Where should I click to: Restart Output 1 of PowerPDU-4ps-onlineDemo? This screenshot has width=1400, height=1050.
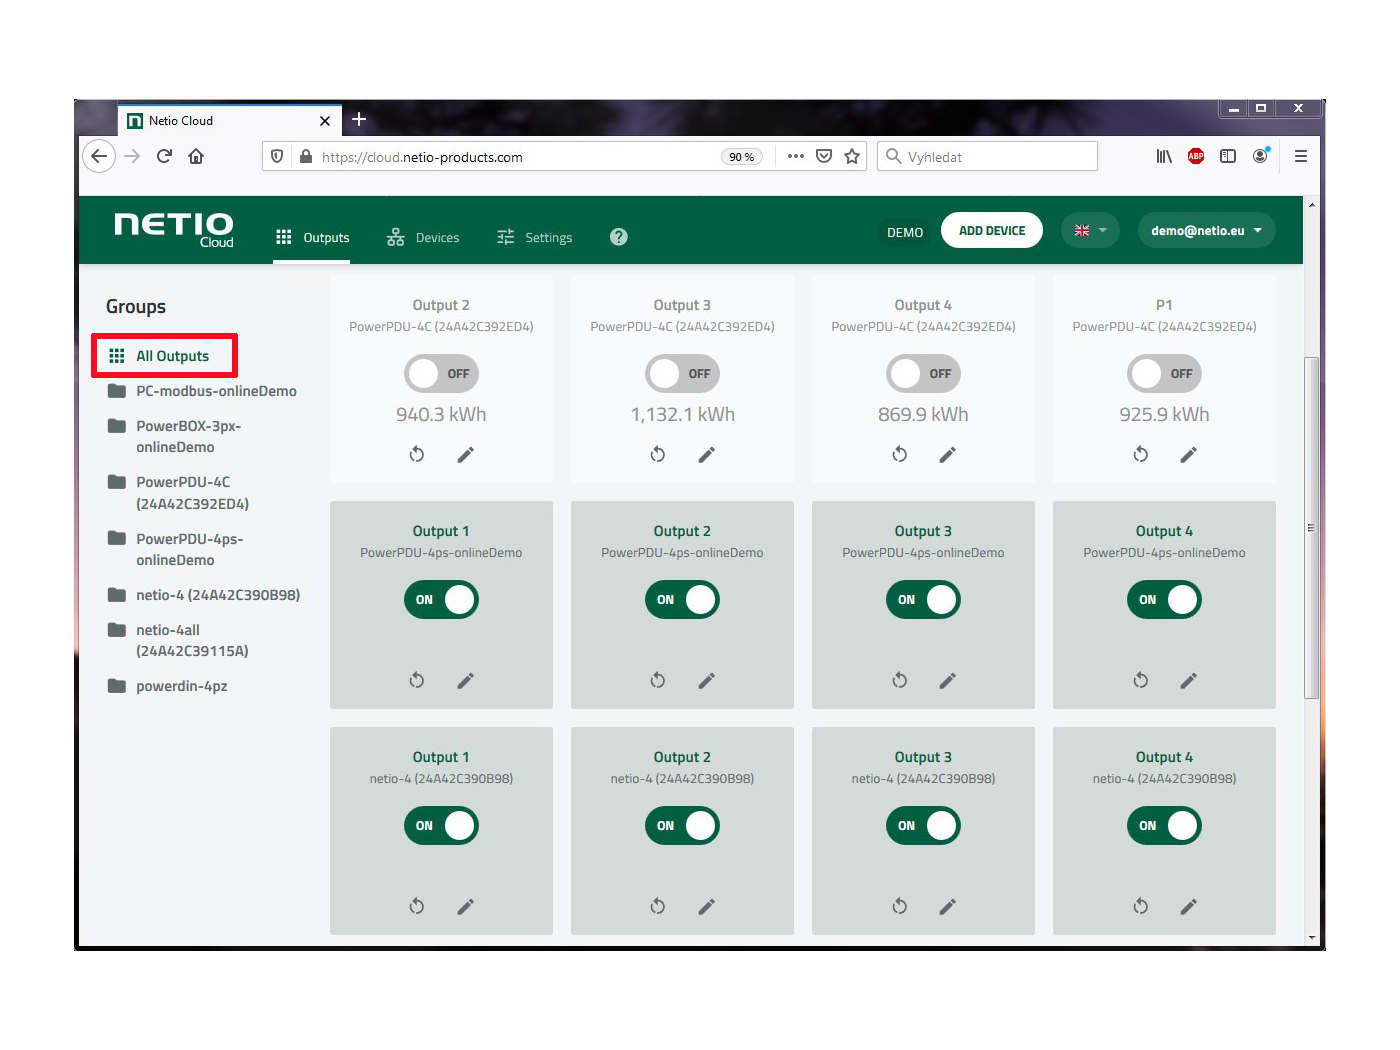417,681
